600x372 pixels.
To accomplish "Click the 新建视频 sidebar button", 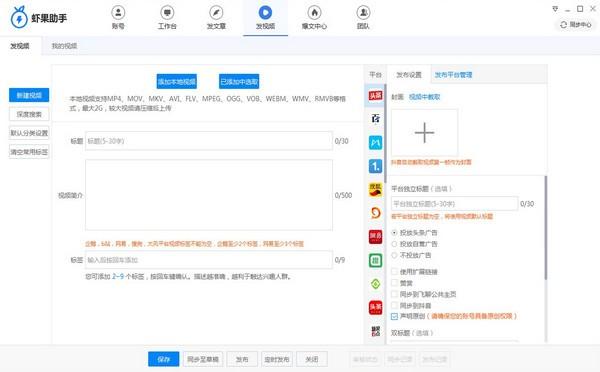I will pyautogui.click(x=29, y=95).
